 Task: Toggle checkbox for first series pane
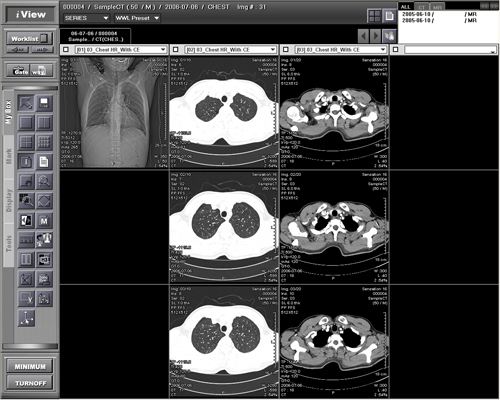coord(66,50)
